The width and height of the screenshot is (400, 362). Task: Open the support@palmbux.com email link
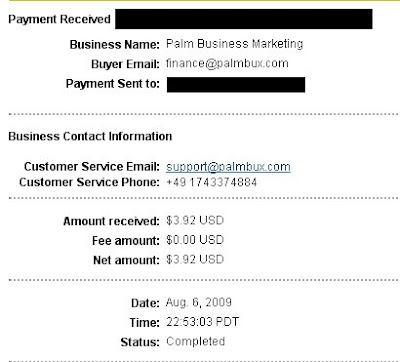[228, 167]
